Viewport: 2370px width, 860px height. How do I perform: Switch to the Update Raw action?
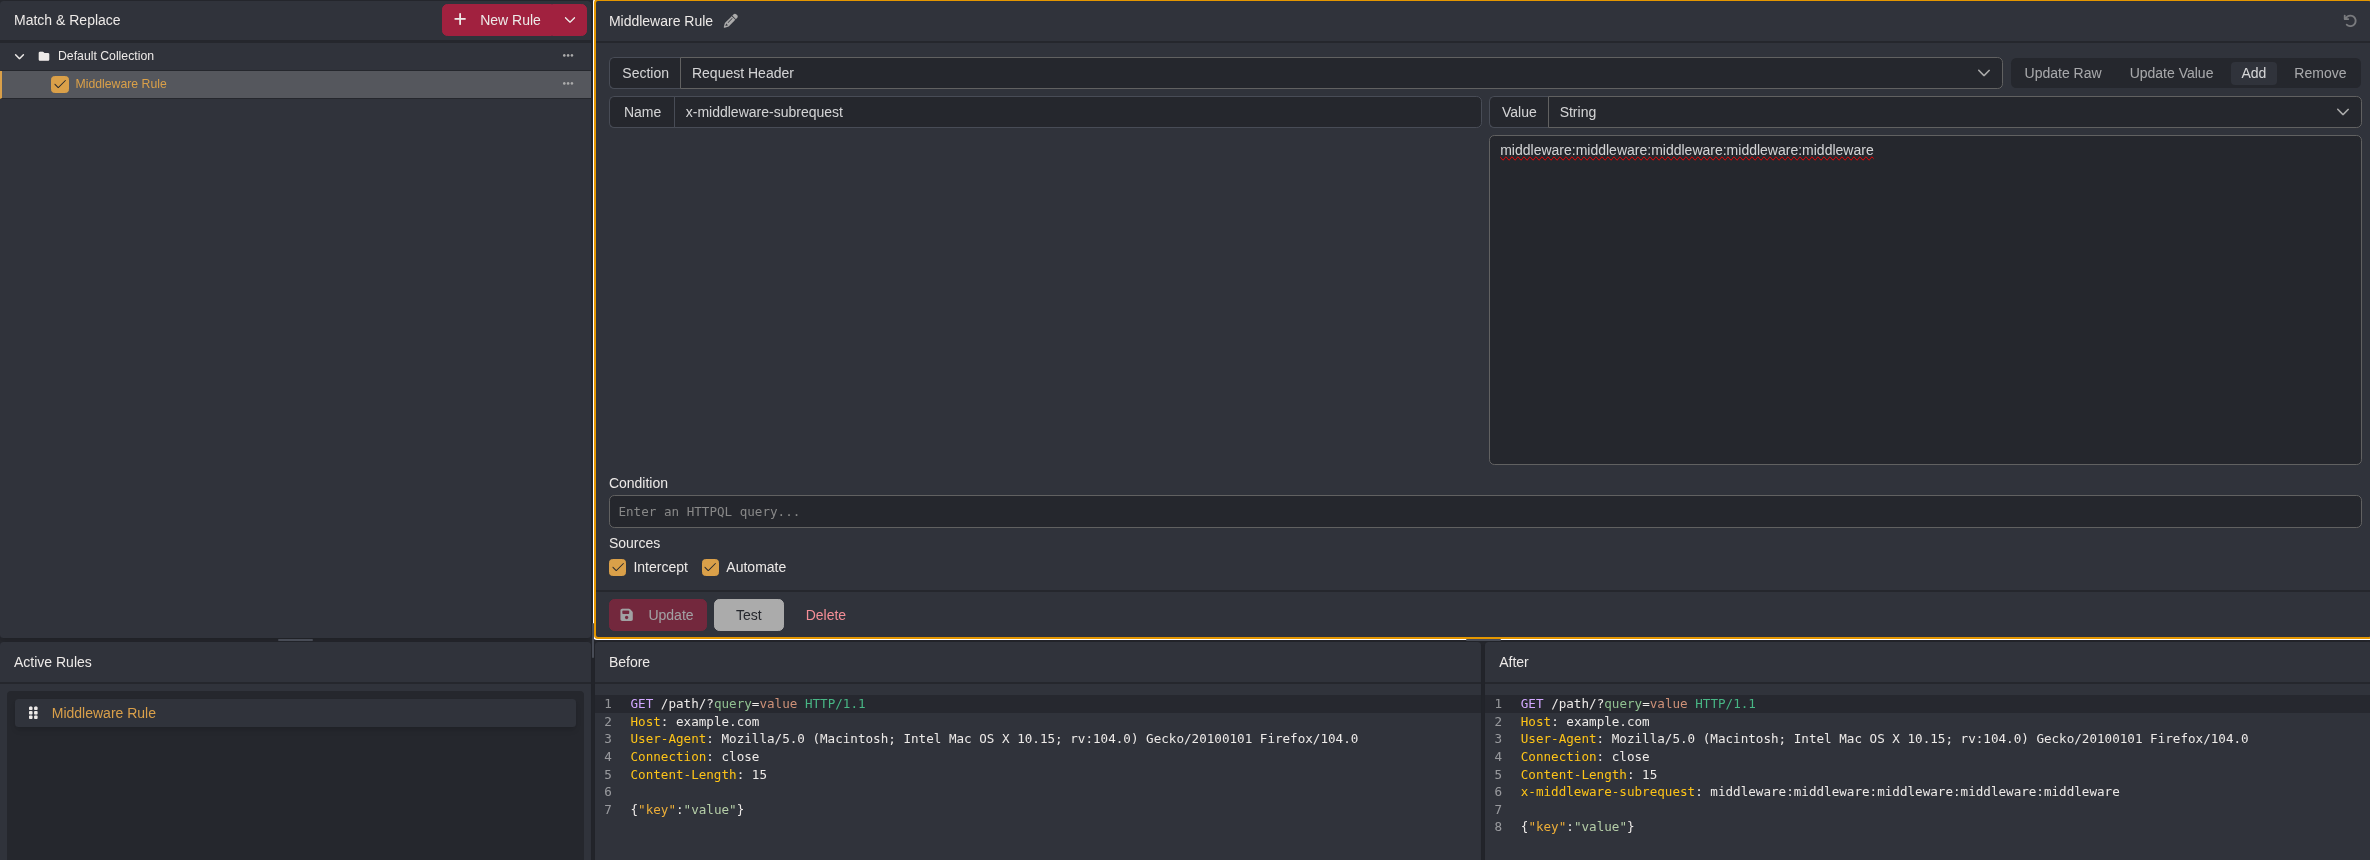tap(2062, 73)
